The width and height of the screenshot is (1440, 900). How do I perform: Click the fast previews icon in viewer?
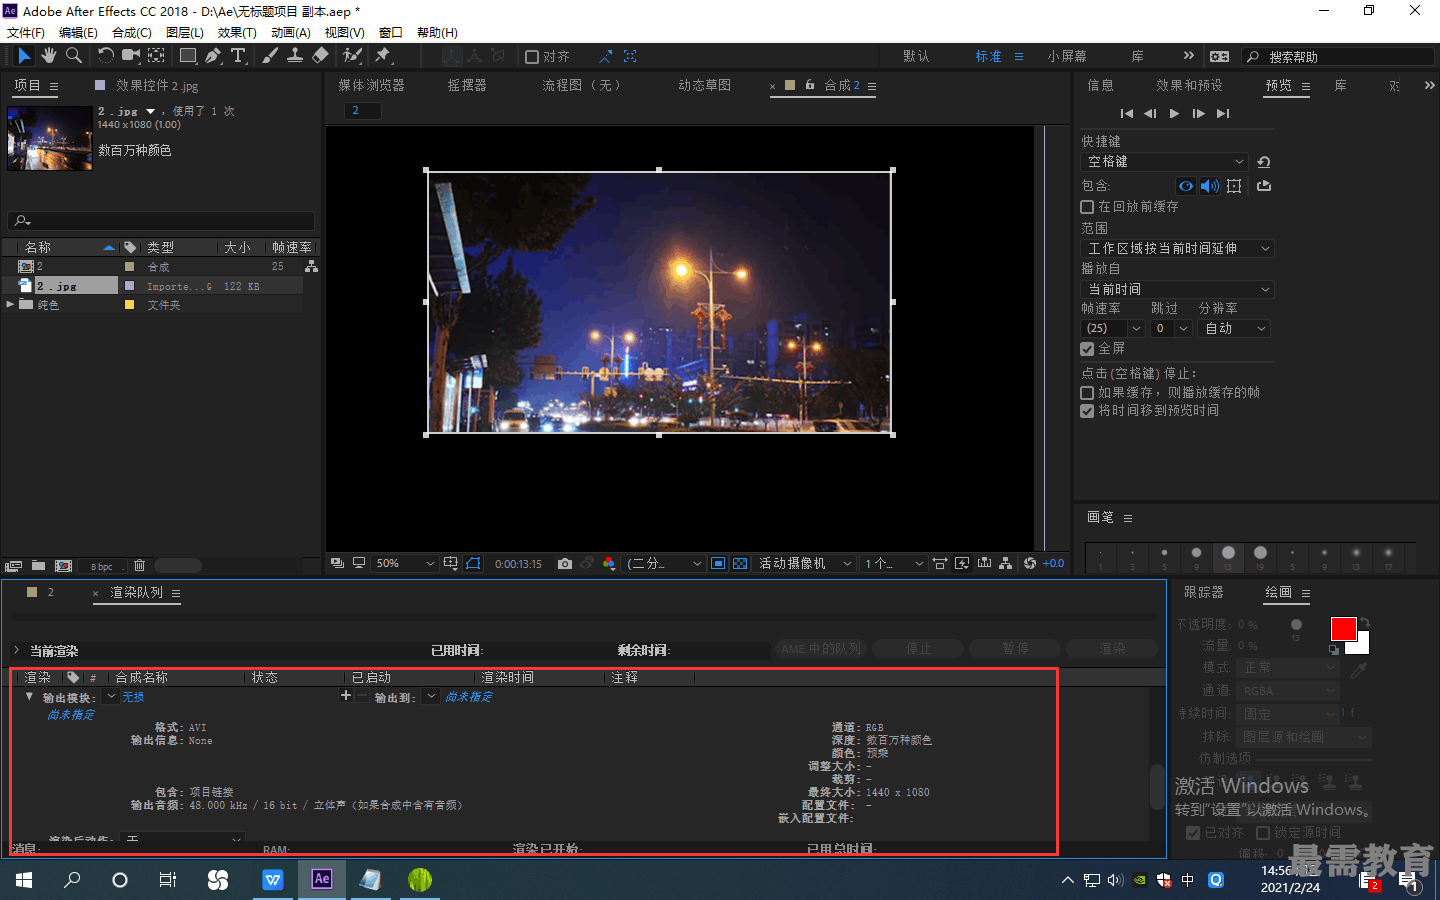tap(962, 564)
